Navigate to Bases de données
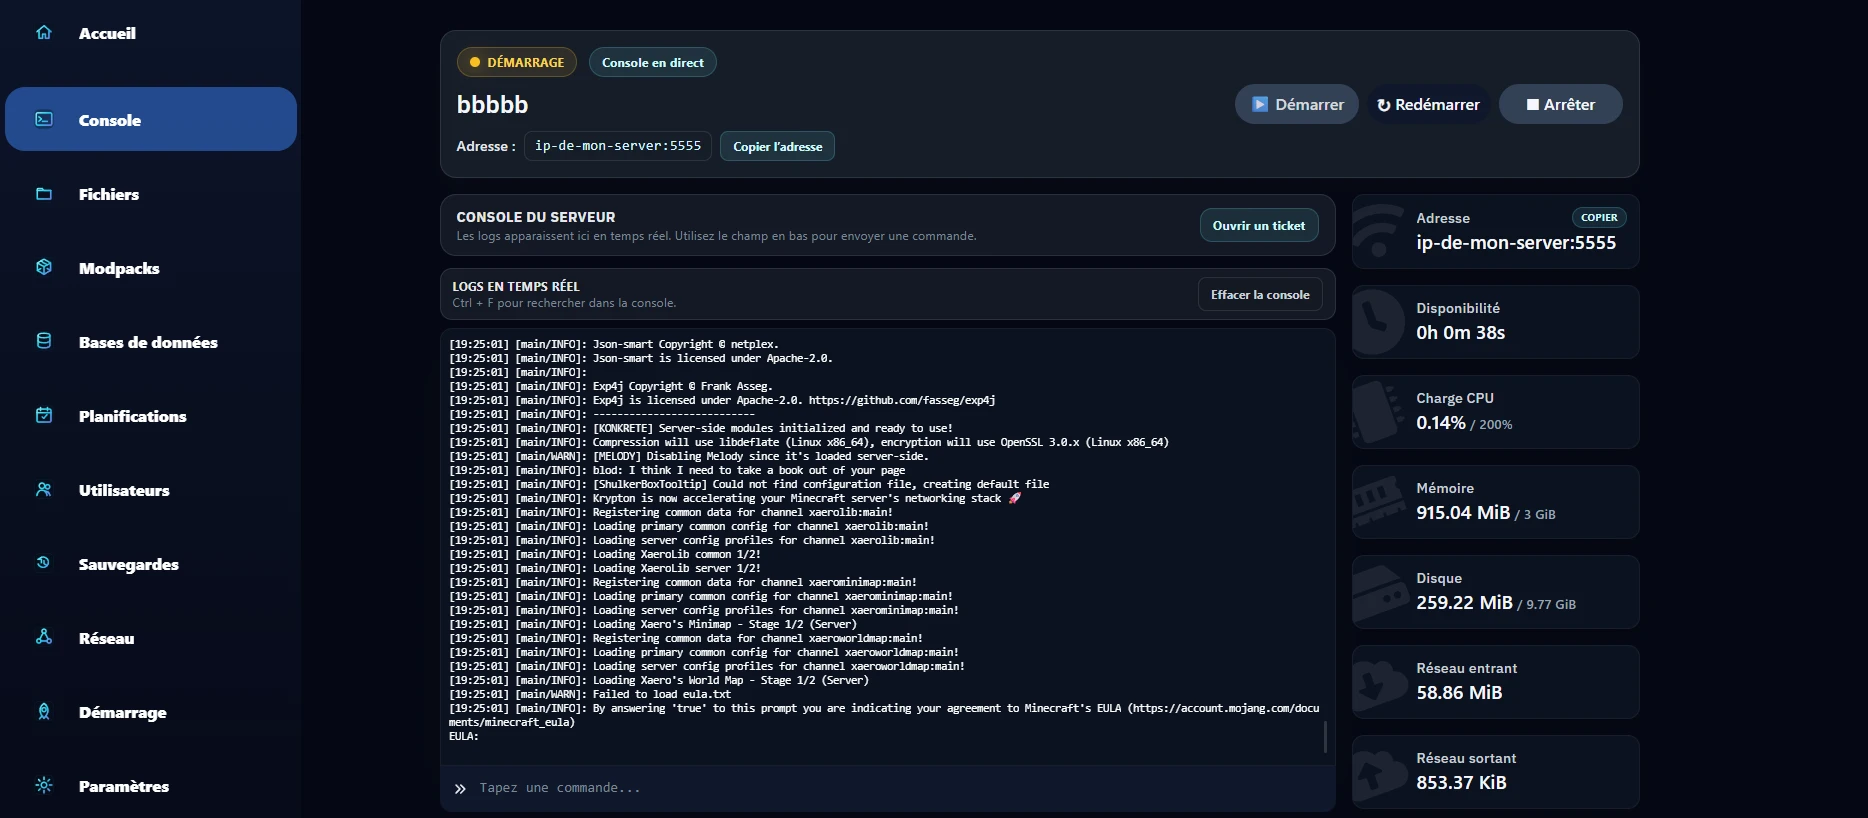Viewport: 1868px width, 818px height. tap(150, 342)
